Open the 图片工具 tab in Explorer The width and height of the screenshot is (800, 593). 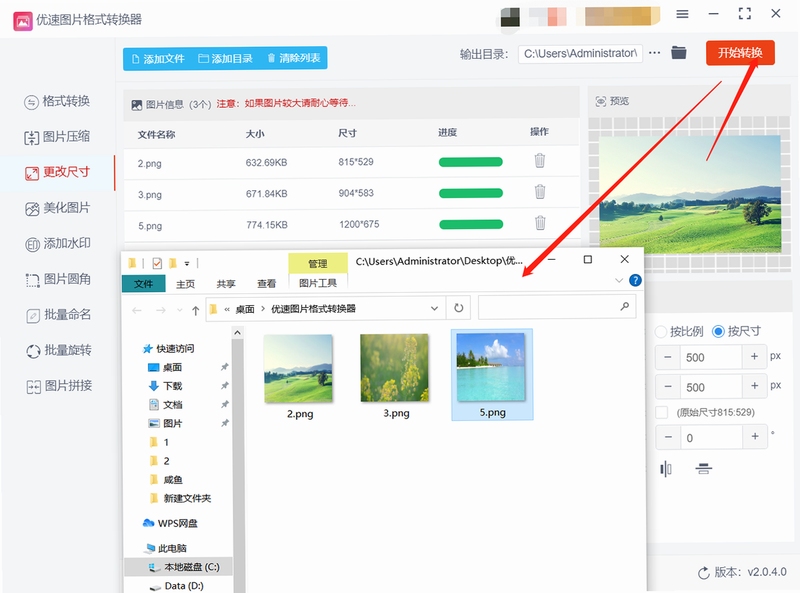pyautogui.click(x=318, y=283)
